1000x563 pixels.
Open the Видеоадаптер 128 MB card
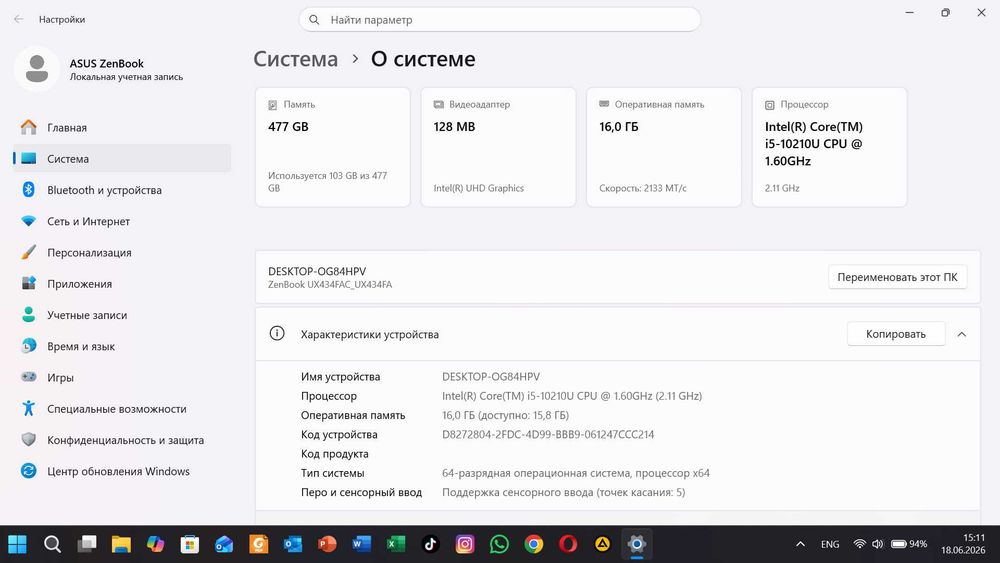click(x=498, y=147)
